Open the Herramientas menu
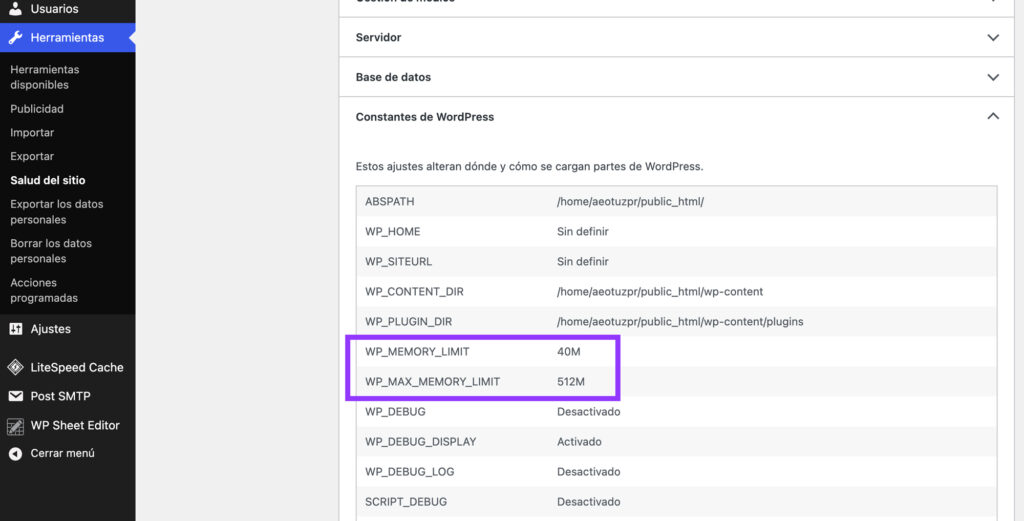Screen dimensions: 1024x521 pyautogui.click(x=68, y=37)
